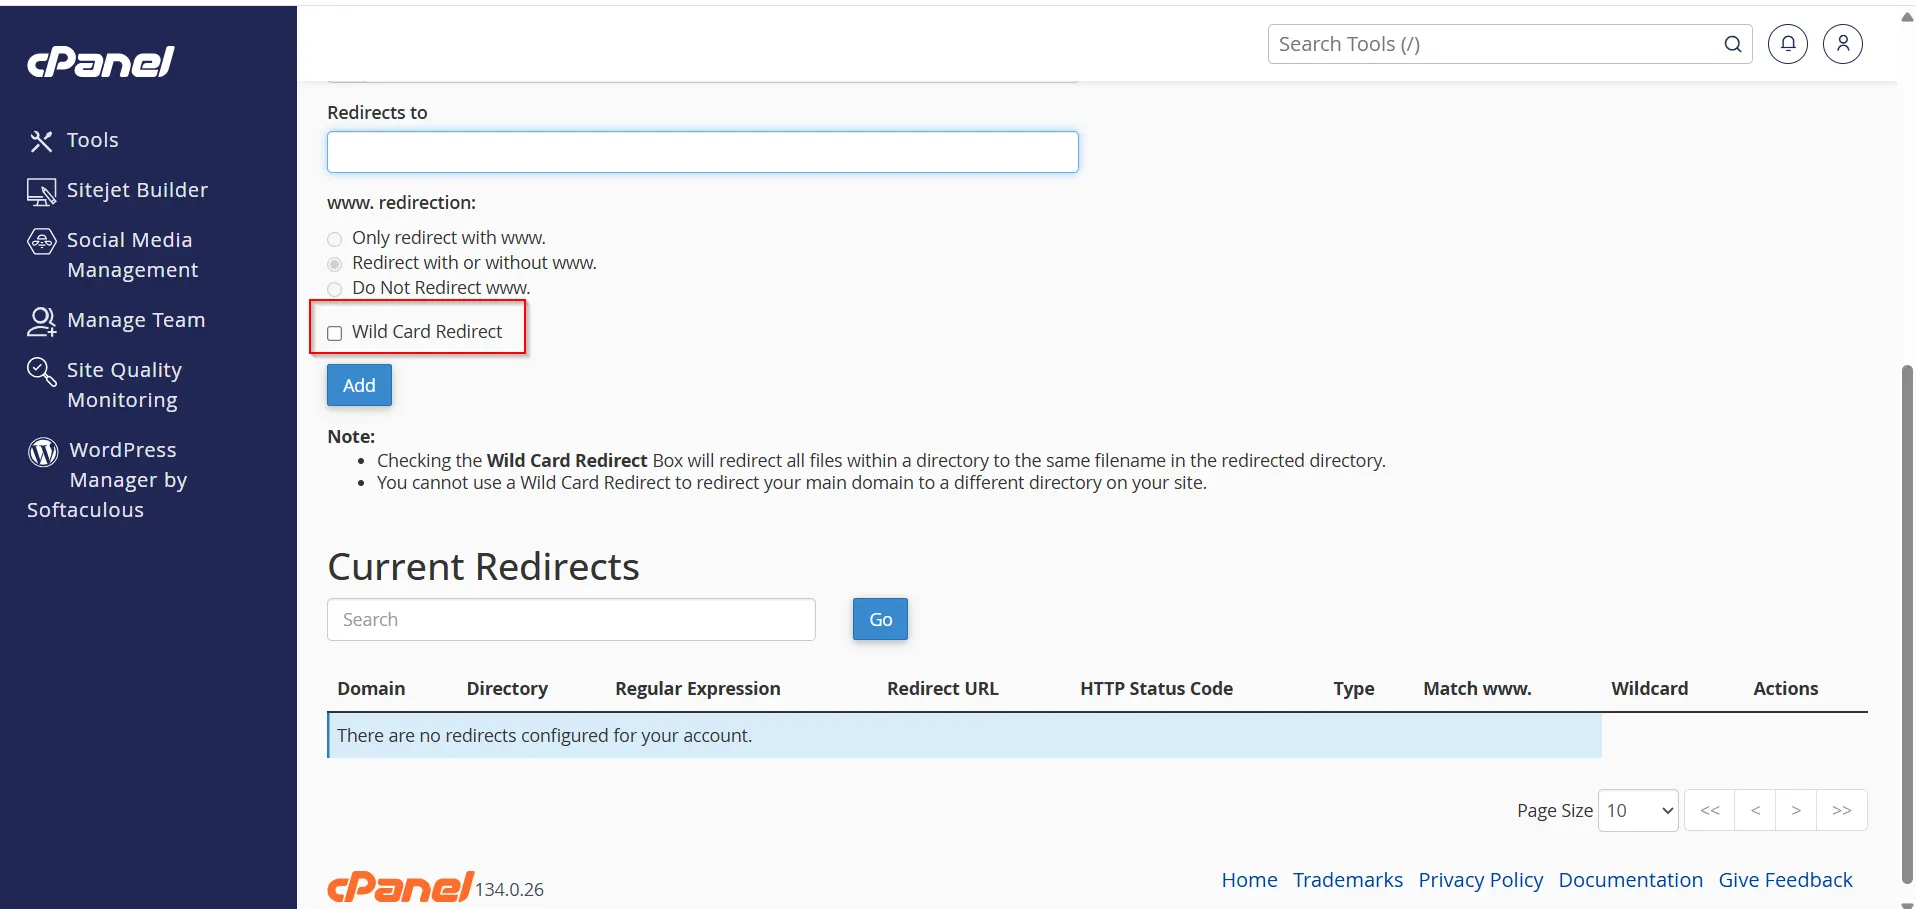Open Sitejet Builder menu item

tap(137, 190)
